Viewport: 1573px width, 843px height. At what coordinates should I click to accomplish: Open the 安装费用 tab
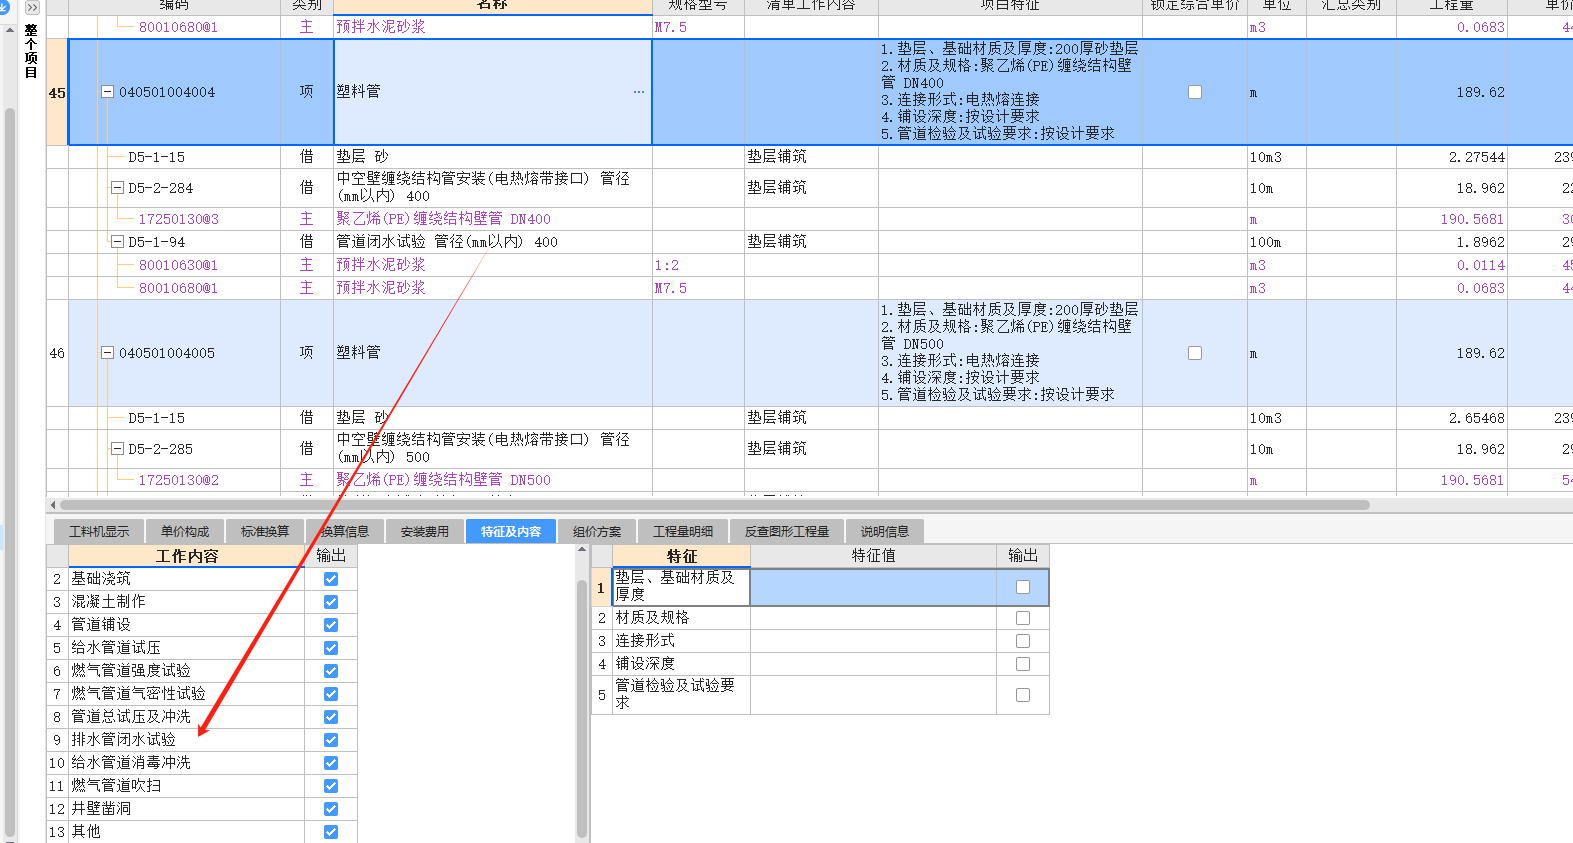(x=425, y=531)
